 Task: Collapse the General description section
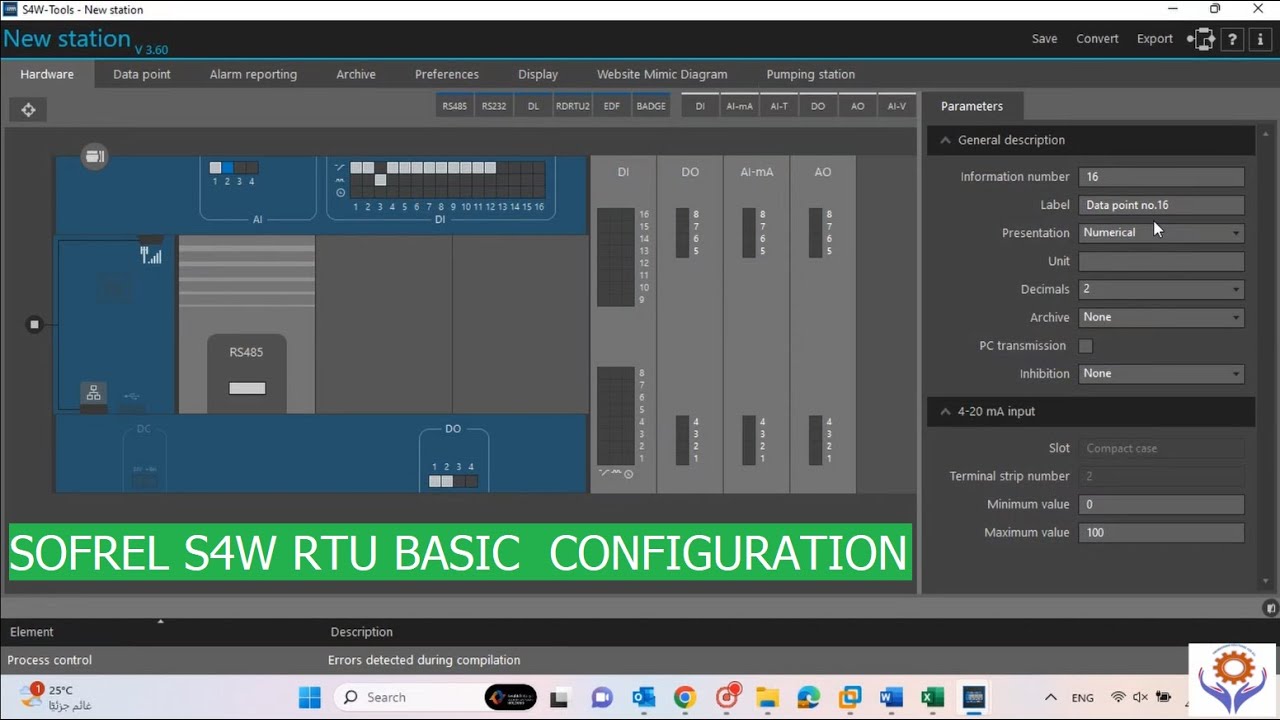(945, 140)
